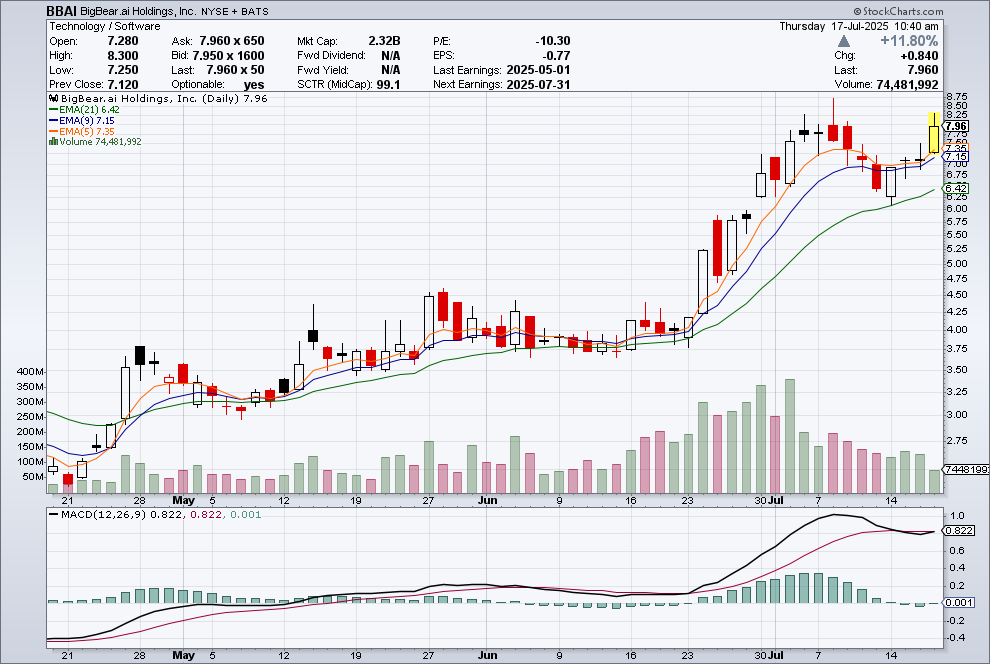Click the 0.001 MACD histogram tag
Screen dimensions: 990x664
pos(959,603)
